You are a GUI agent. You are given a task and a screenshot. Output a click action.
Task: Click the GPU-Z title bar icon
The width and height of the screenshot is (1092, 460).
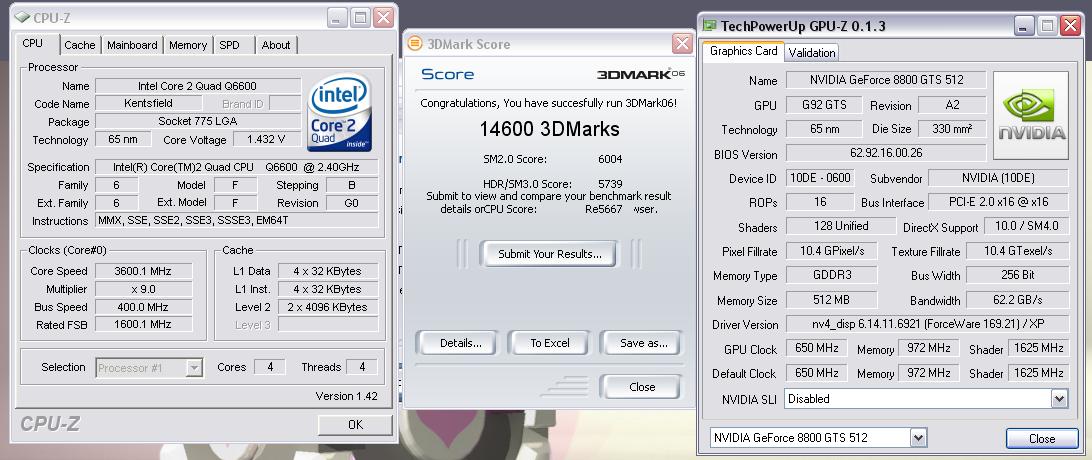[x=709, y=26]
